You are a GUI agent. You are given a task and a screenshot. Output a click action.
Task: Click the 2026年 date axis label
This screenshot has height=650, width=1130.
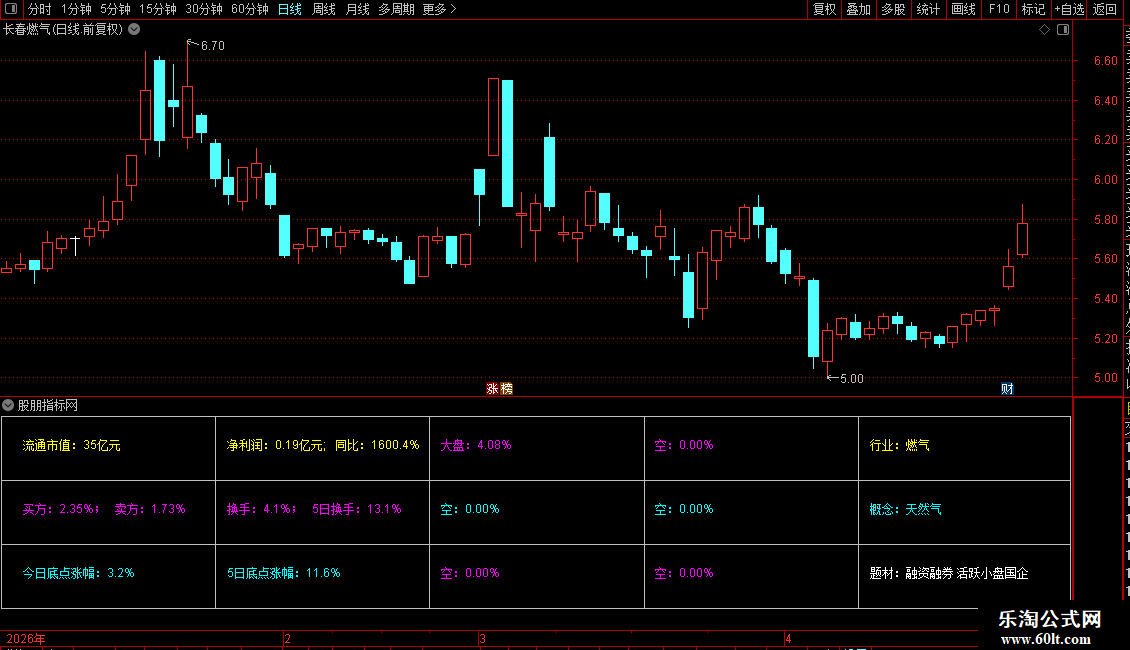[x=26, y=638]
